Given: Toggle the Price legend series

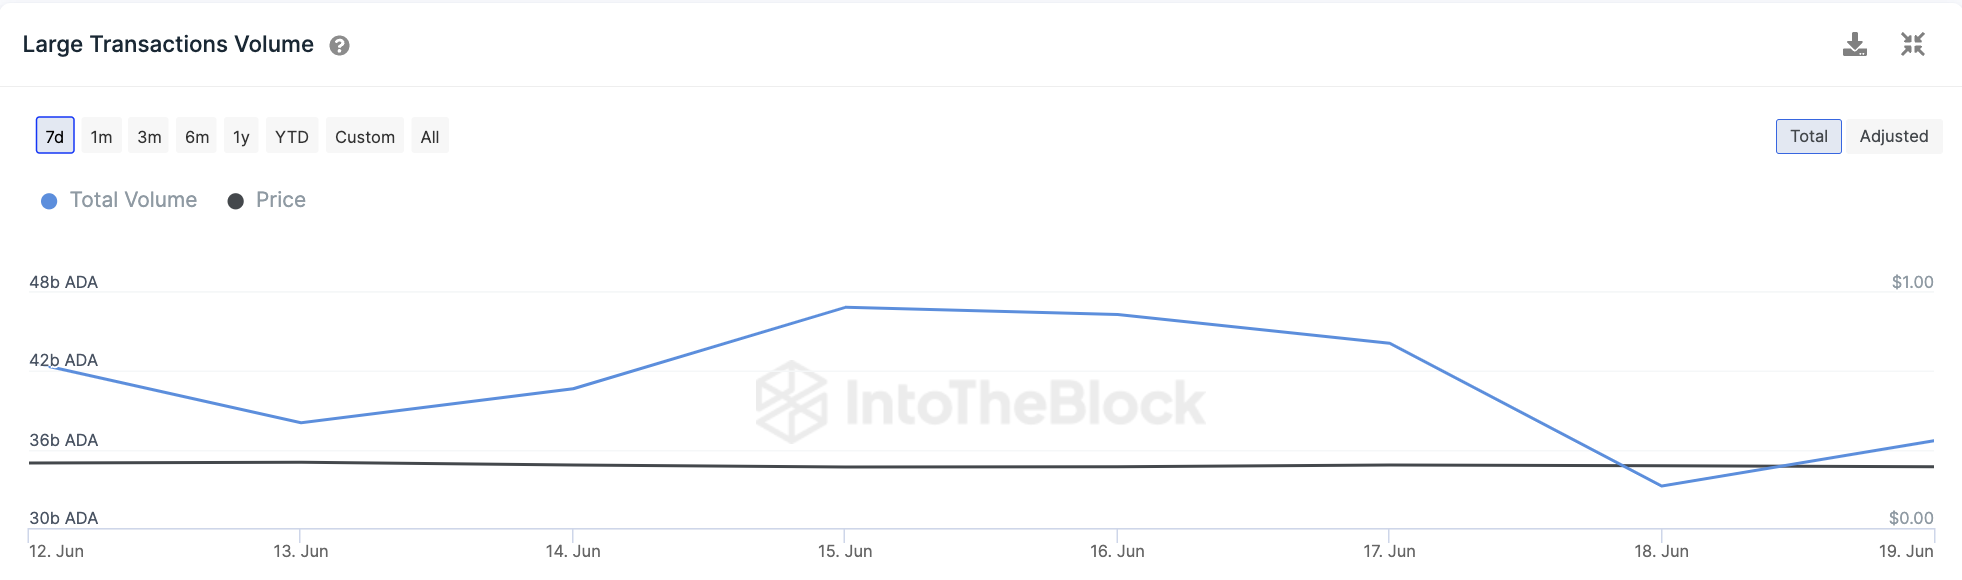Looking at the screenshot, I should [x=280, y=200].
